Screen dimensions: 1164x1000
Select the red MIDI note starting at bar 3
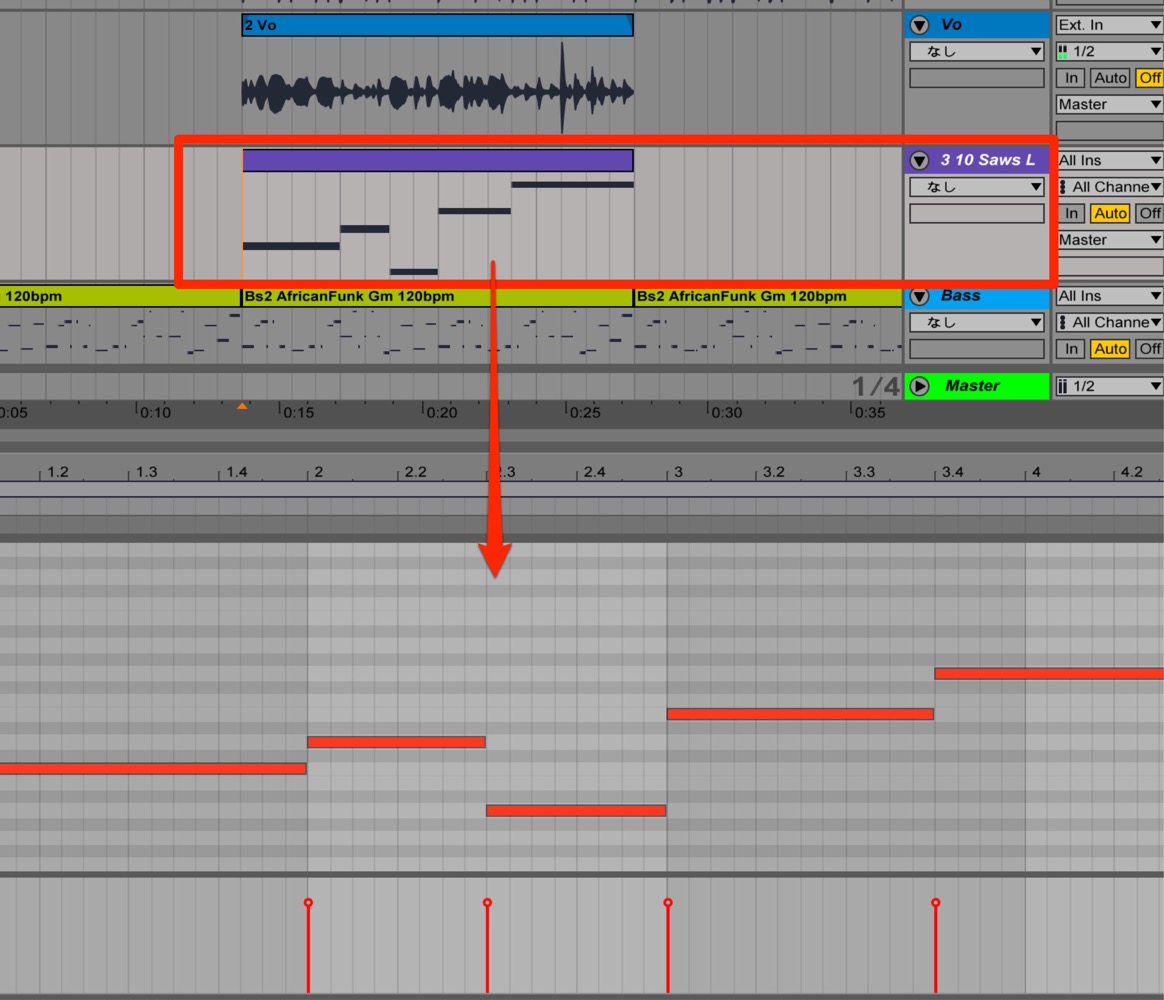coord(800,714)
